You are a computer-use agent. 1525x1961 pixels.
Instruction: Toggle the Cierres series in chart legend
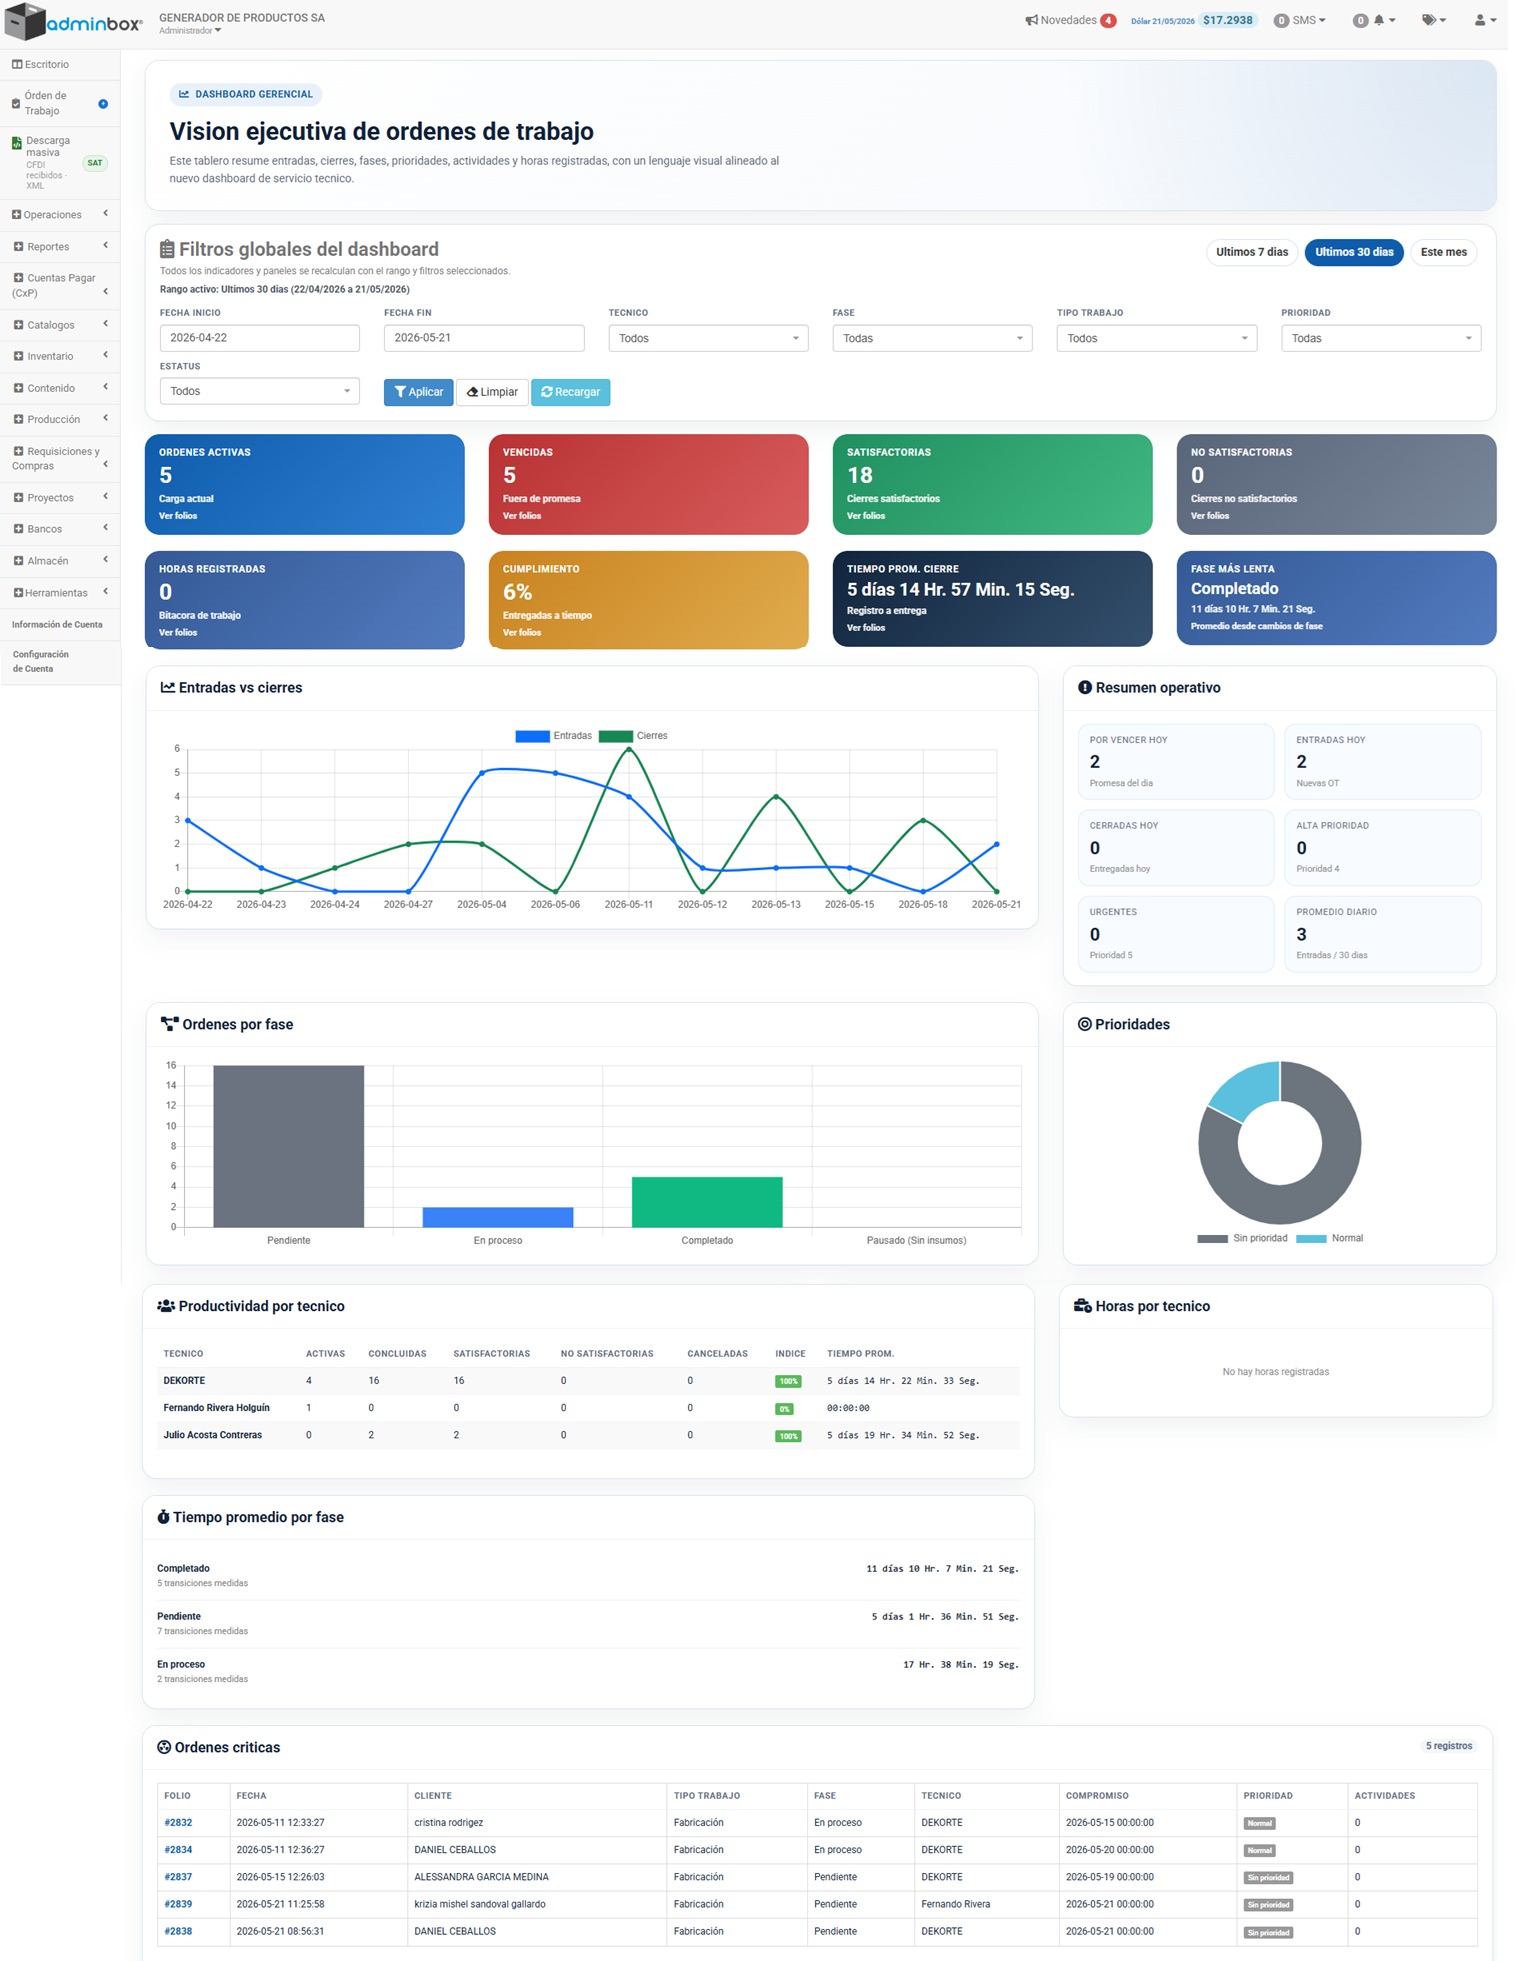pos(633,736)
